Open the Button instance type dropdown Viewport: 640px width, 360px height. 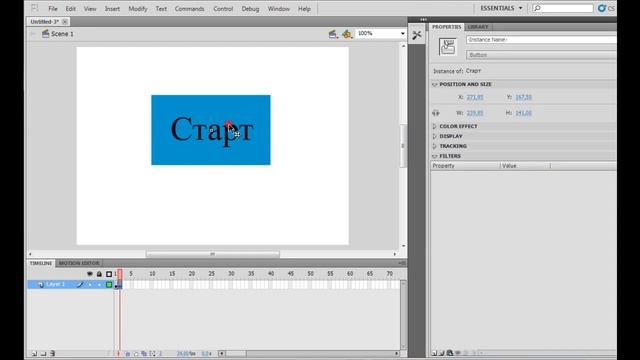(541, 55)
